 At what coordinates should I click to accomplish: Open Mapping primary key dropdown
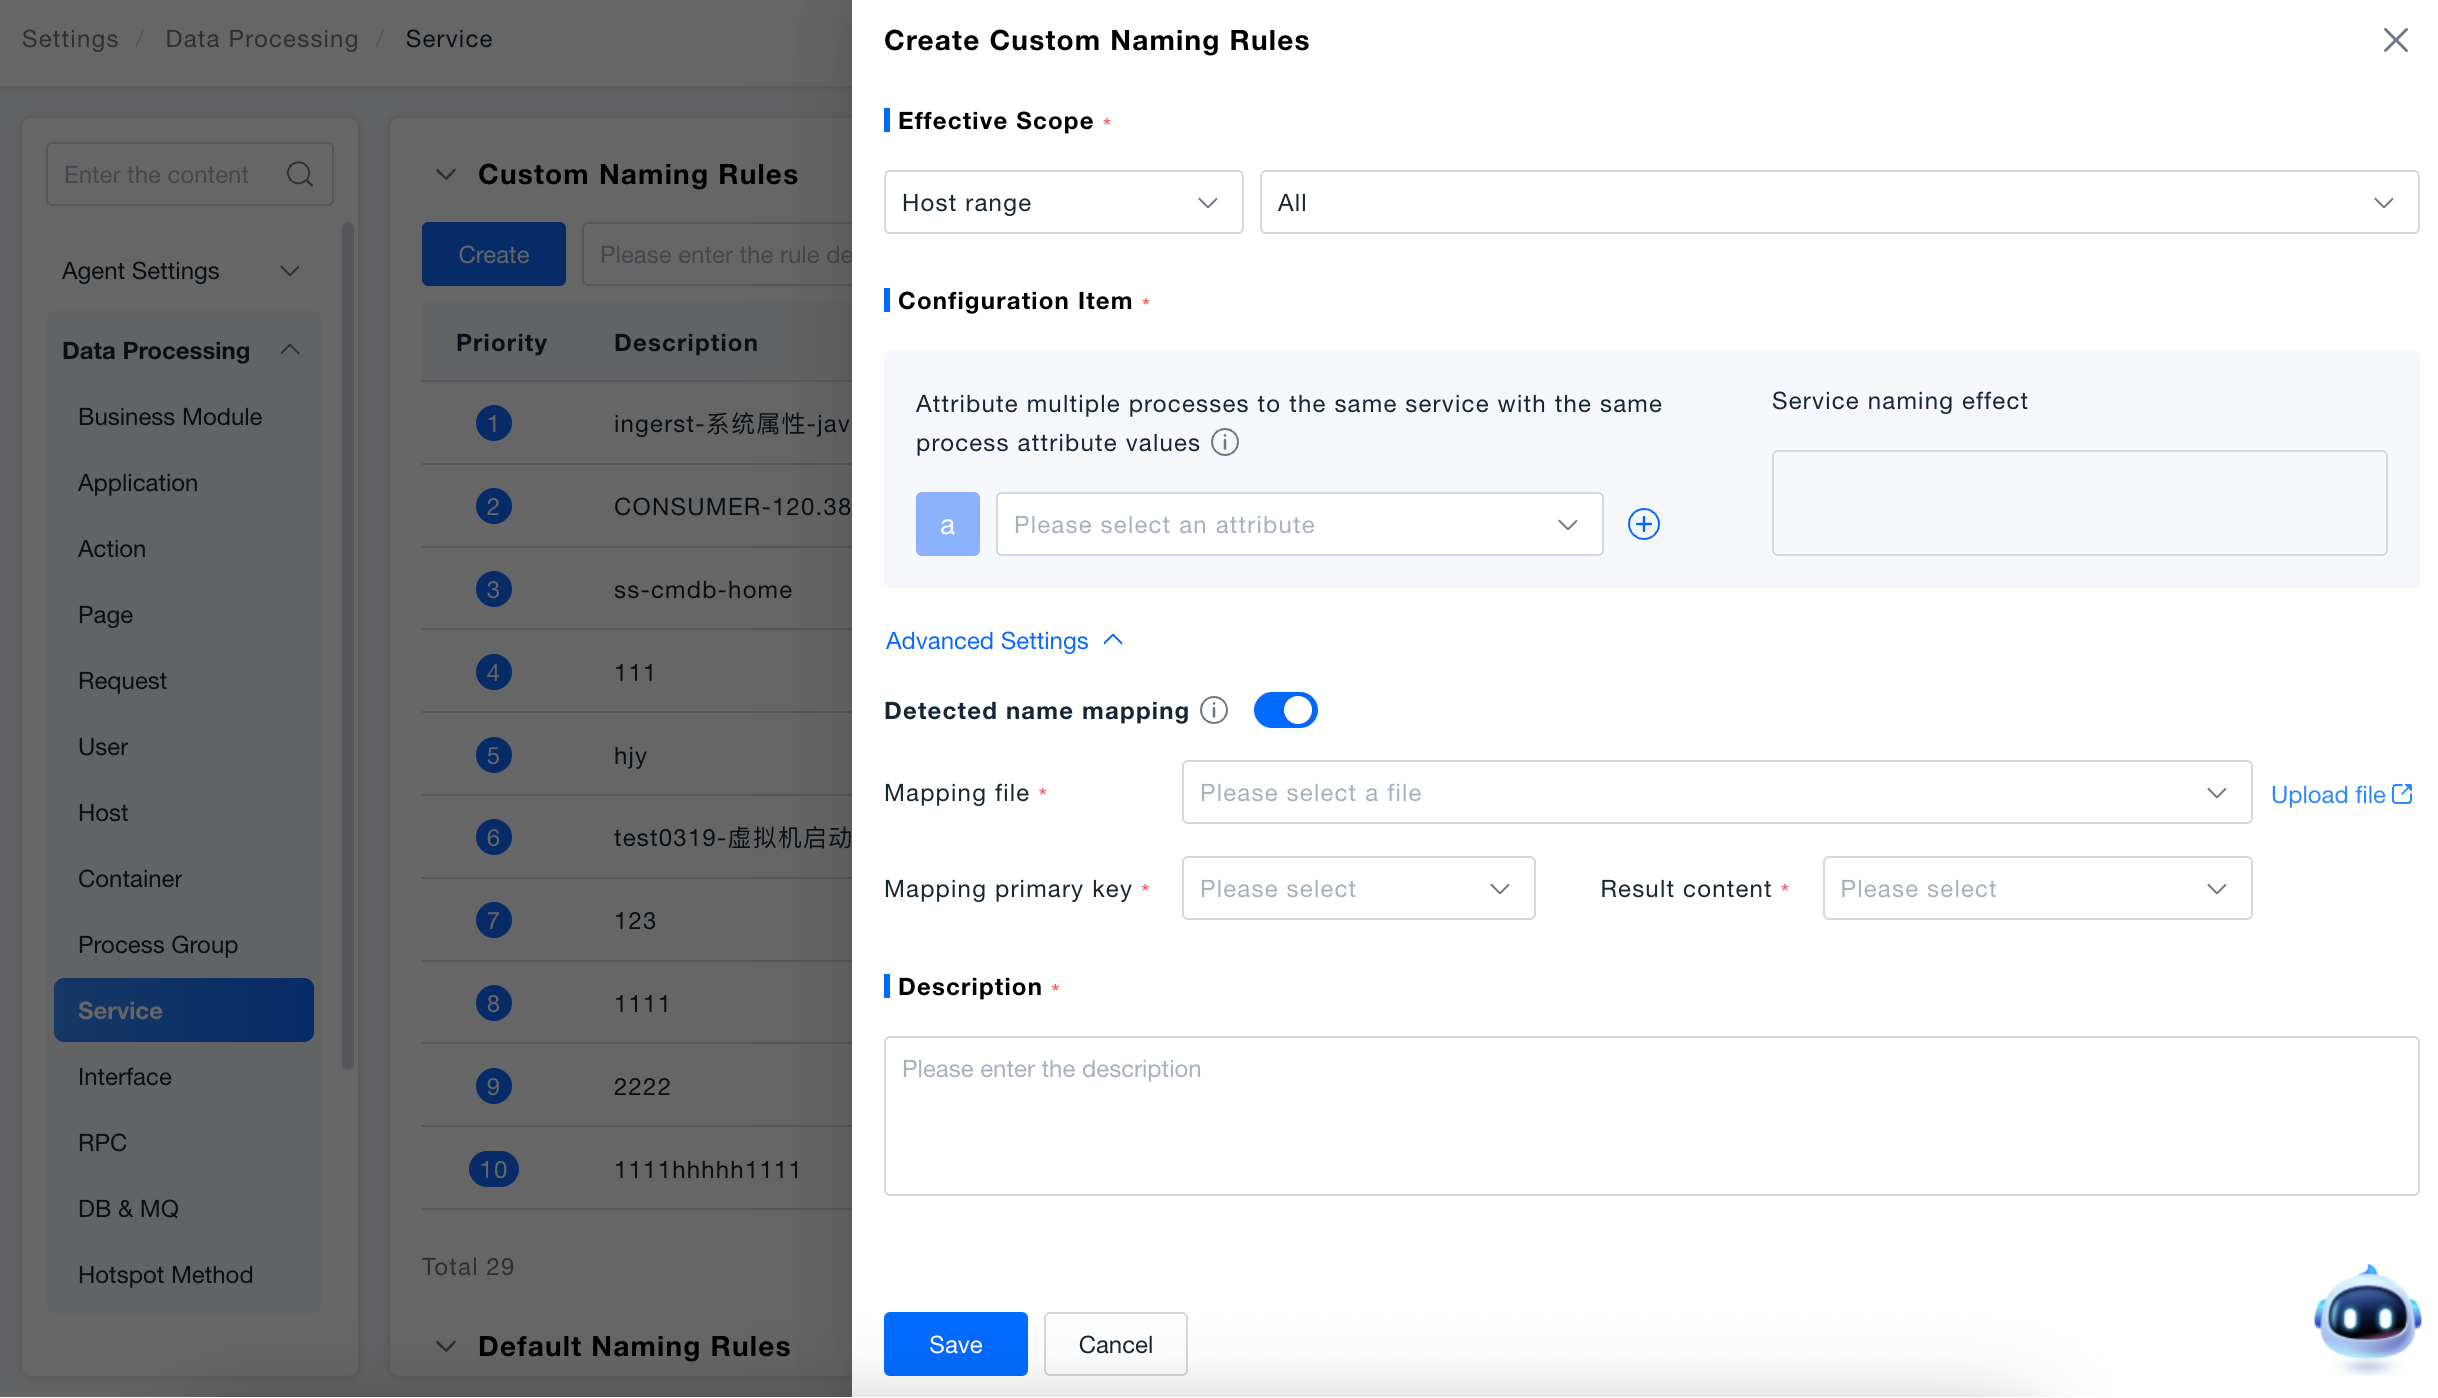[x=1358, y=888]
